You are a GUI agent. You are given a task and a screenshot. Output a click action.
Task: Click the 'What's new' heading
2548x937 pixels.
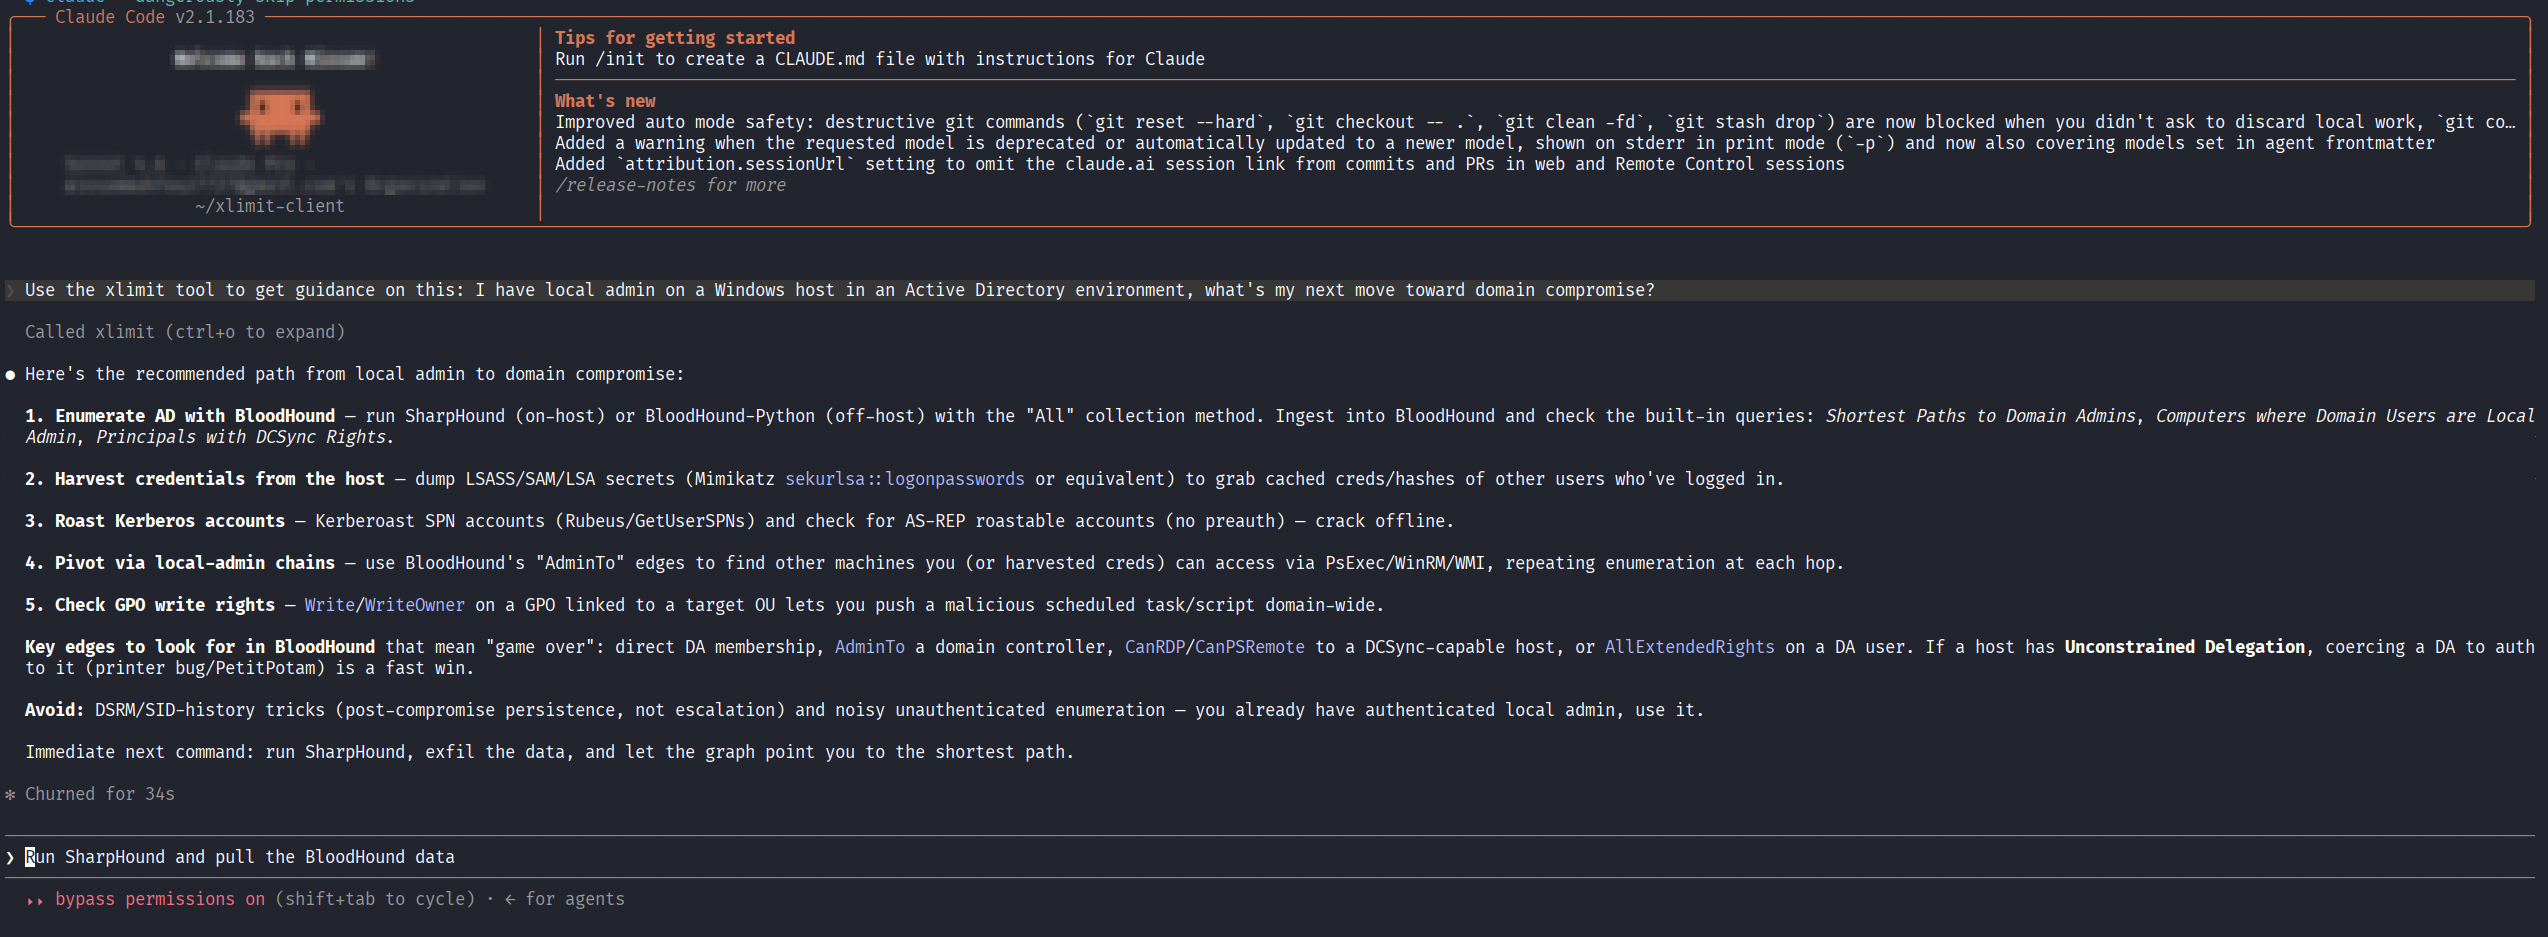(605, 101)
